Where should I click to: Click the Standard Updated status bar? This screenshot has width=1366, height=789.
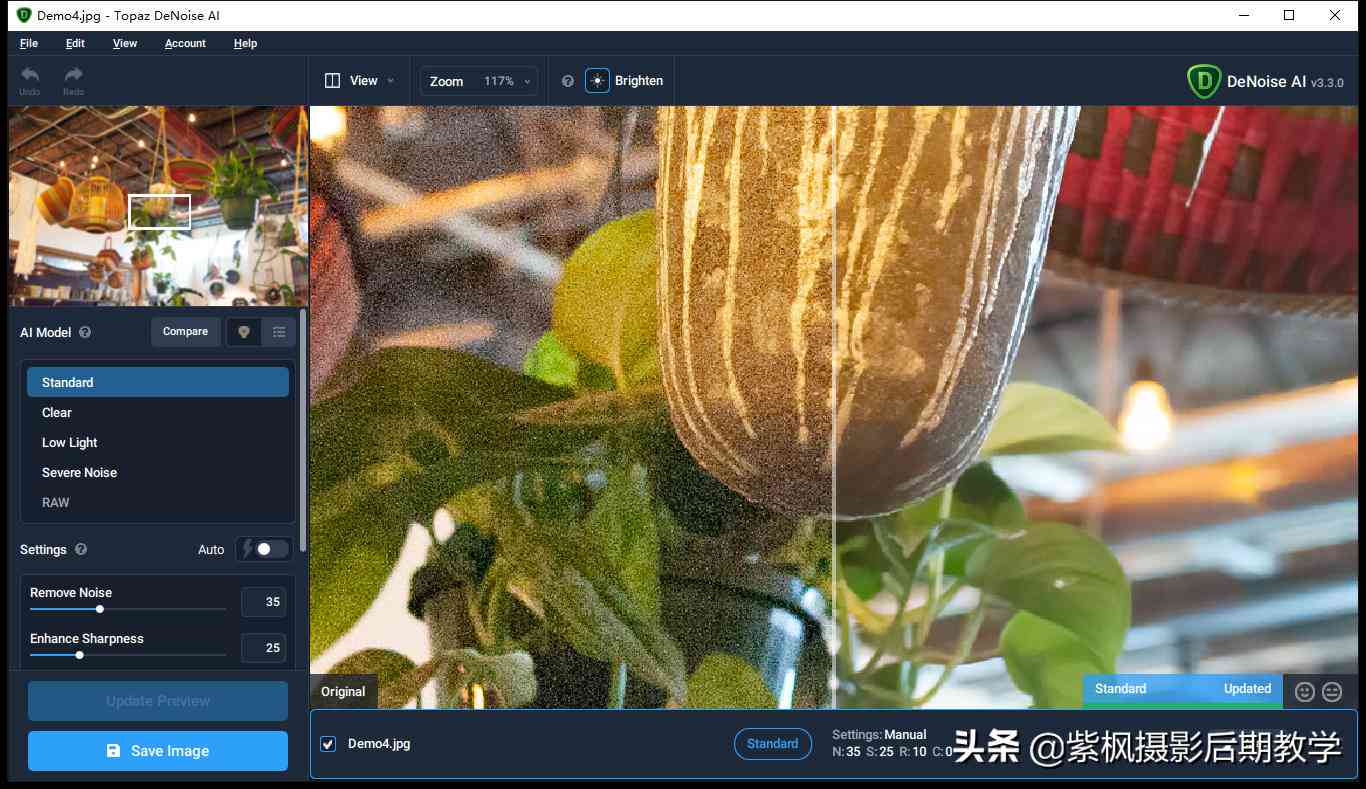coord(1182,690)
